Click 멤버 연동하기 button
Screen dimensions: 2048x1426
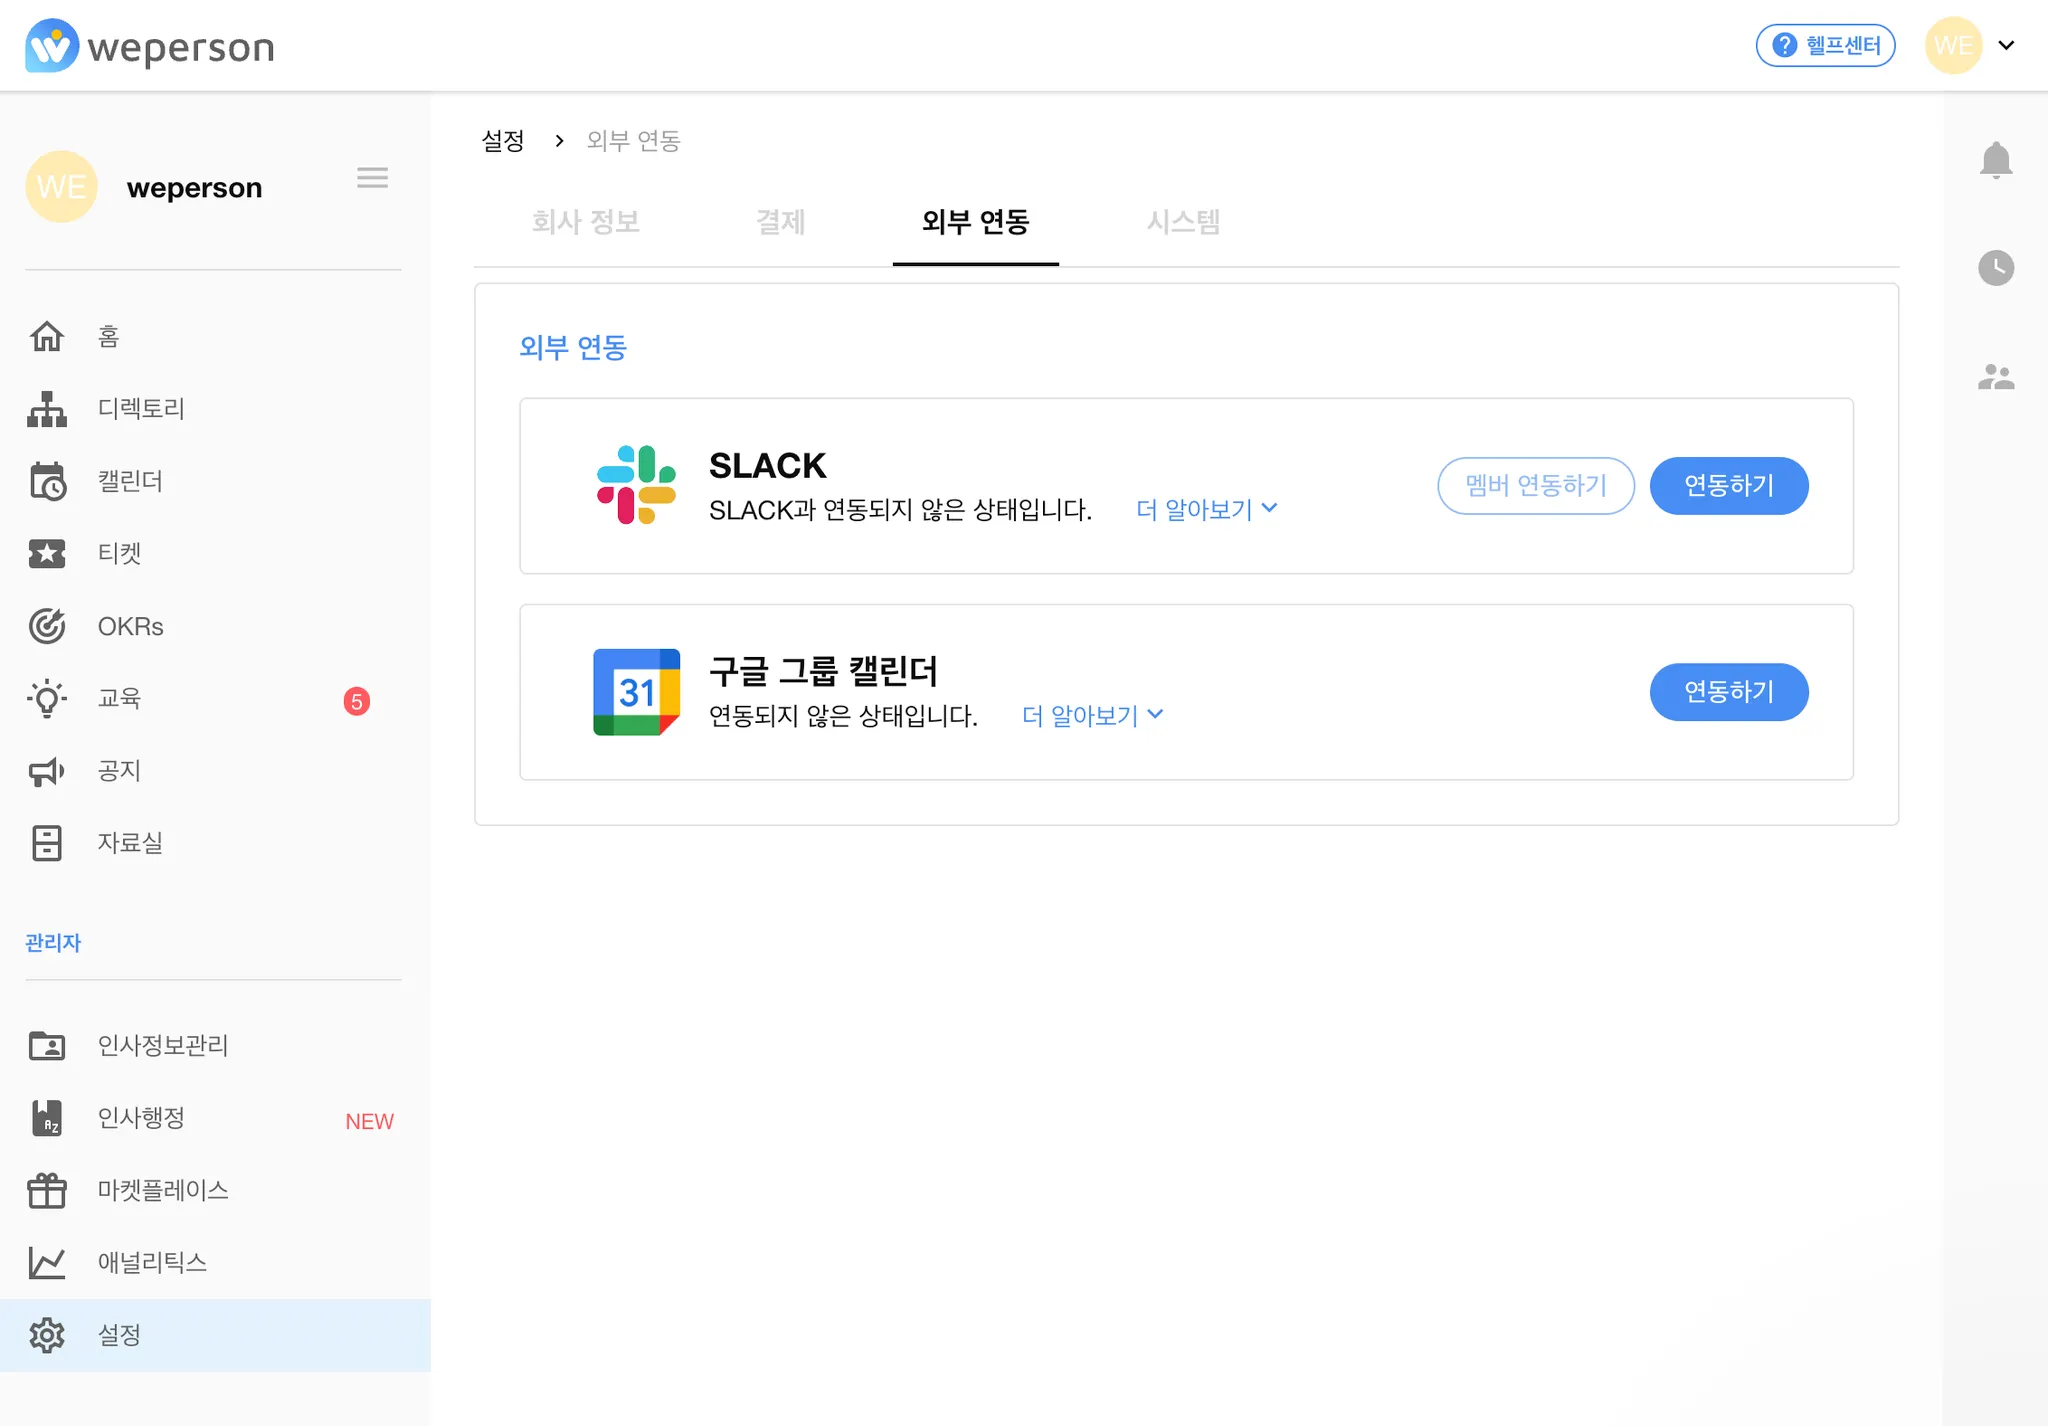[x=1535, y=486]
